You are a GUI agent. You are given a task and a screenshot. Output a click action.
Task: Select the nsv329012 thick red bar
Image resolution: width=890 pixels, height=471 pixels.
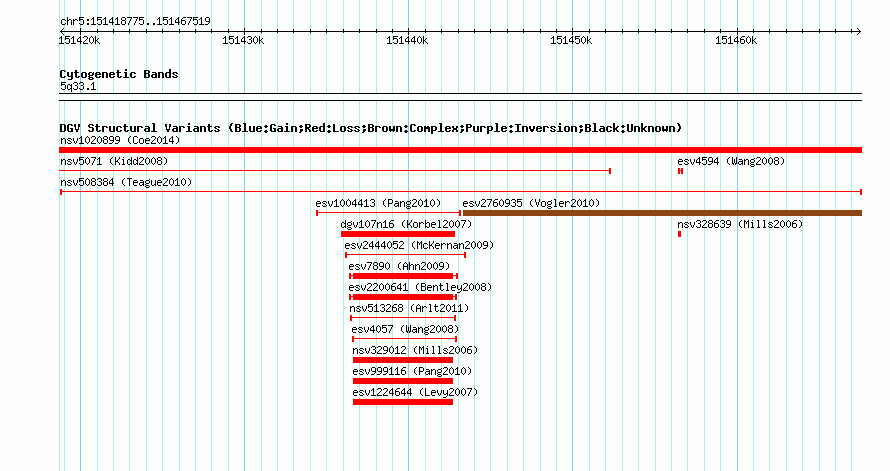click(403, 360)
